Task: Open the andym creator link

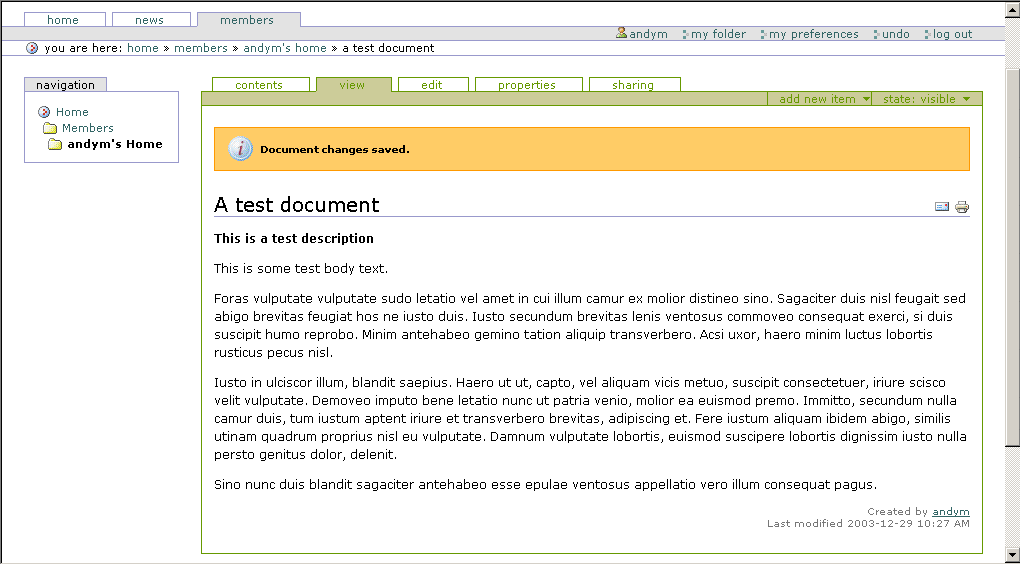Action: point(950,512)
